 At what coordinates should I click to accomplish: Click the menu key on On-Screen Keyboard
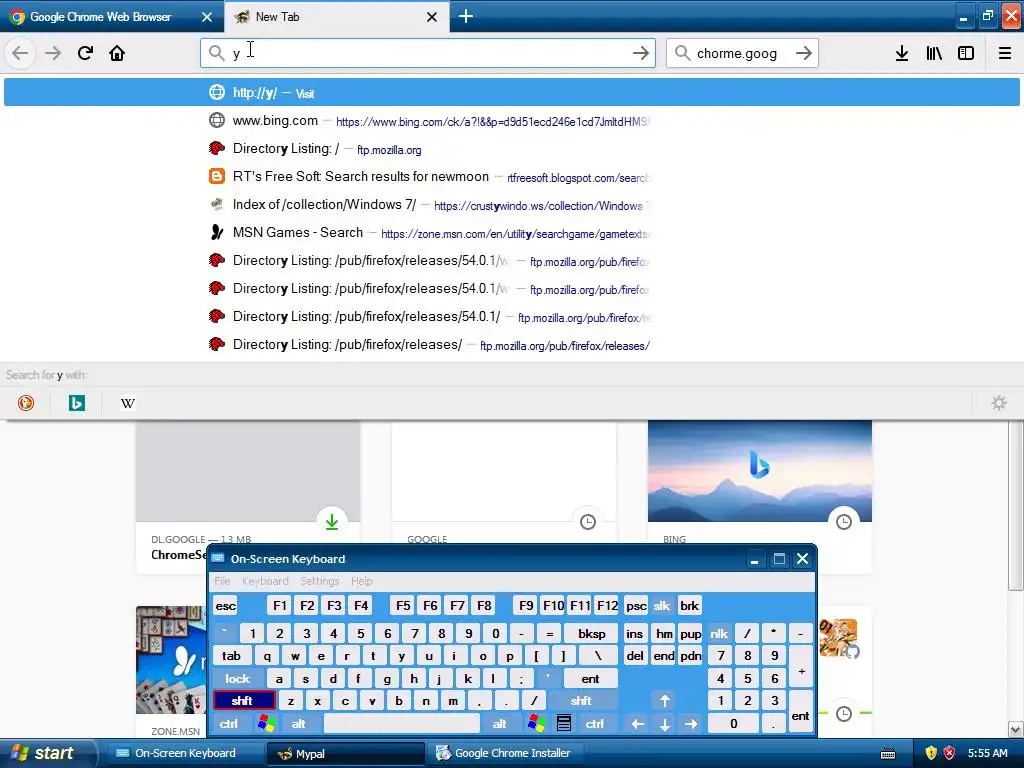point(564,724)
